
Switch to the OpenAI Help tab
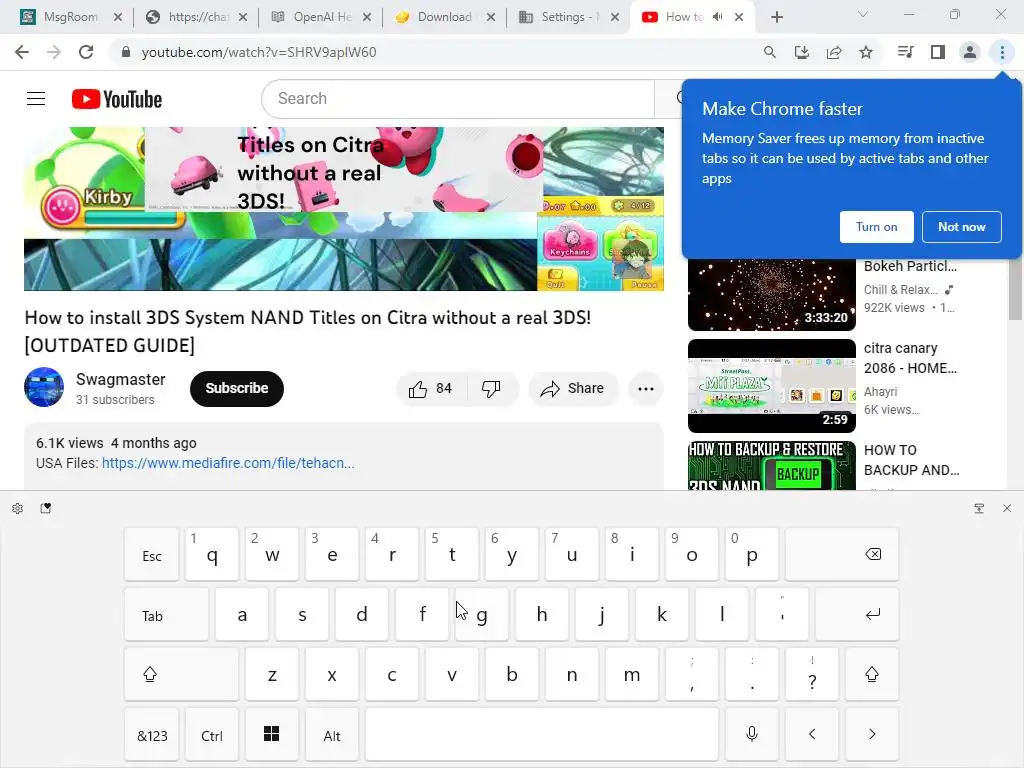click(318, 17)
